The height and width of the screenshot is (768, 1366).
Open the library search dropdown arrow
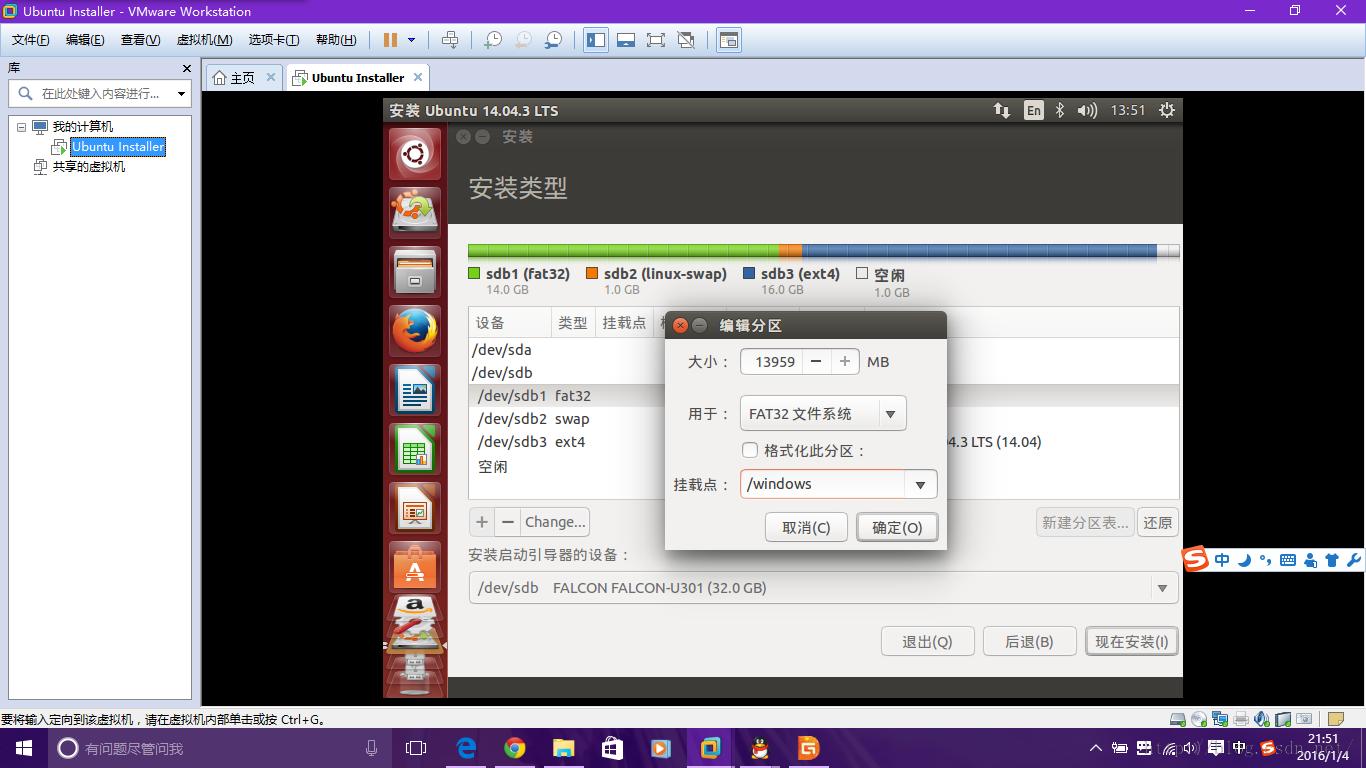(181, 94)
